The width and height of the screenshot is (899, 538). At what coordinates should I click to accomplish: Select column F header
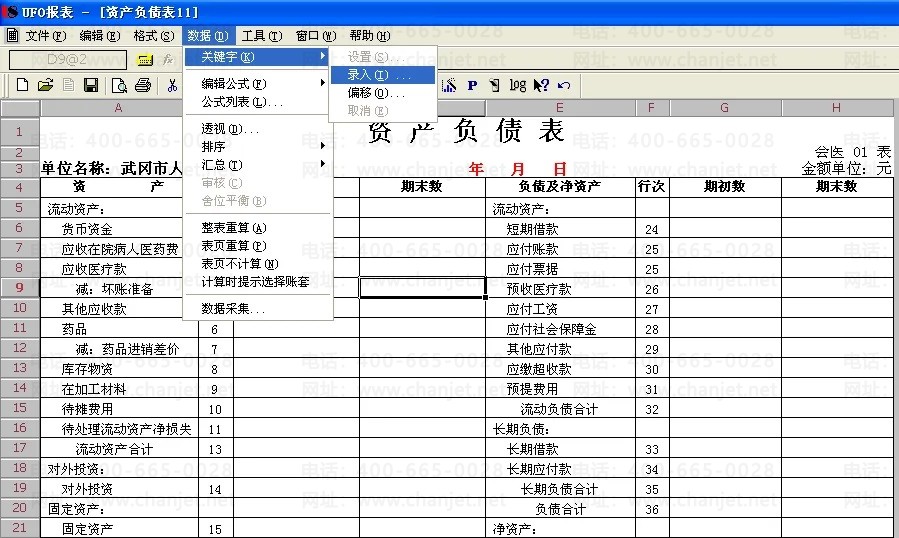pos(652,108)
